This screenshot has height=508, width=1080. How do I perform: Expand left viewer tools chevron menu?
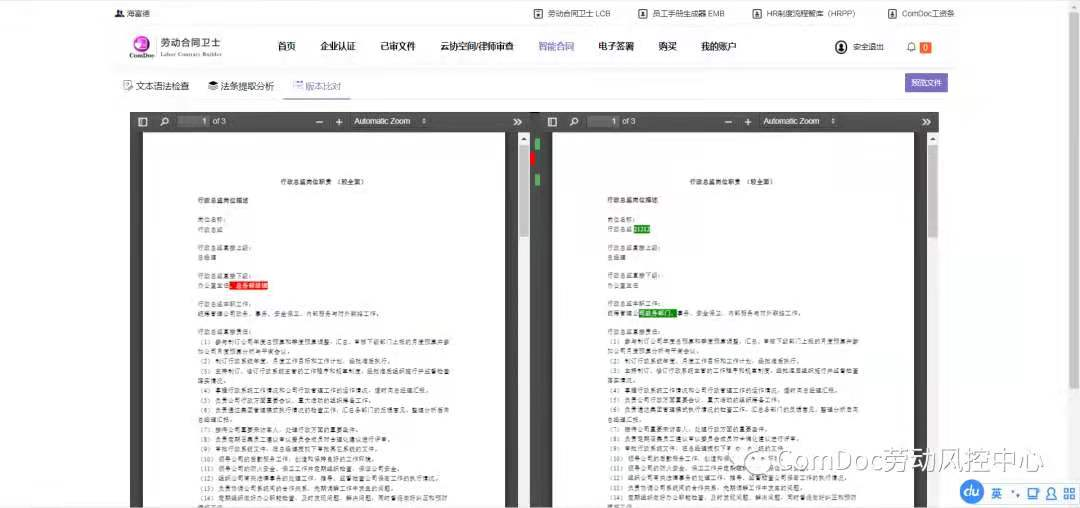[518, 122]
